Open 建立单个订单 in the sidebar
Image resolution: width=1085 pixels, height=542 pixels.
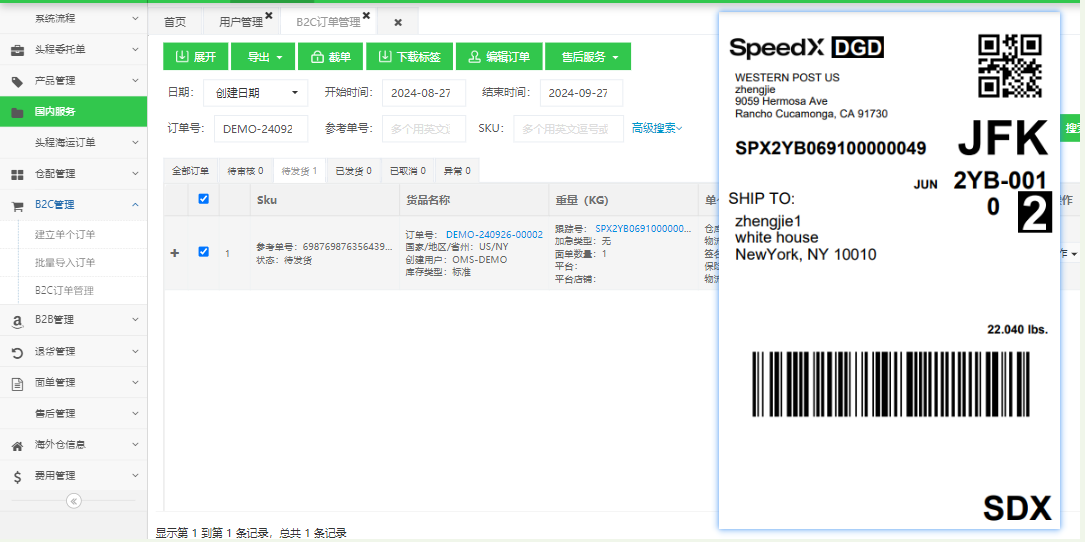(x=65, y=235)
